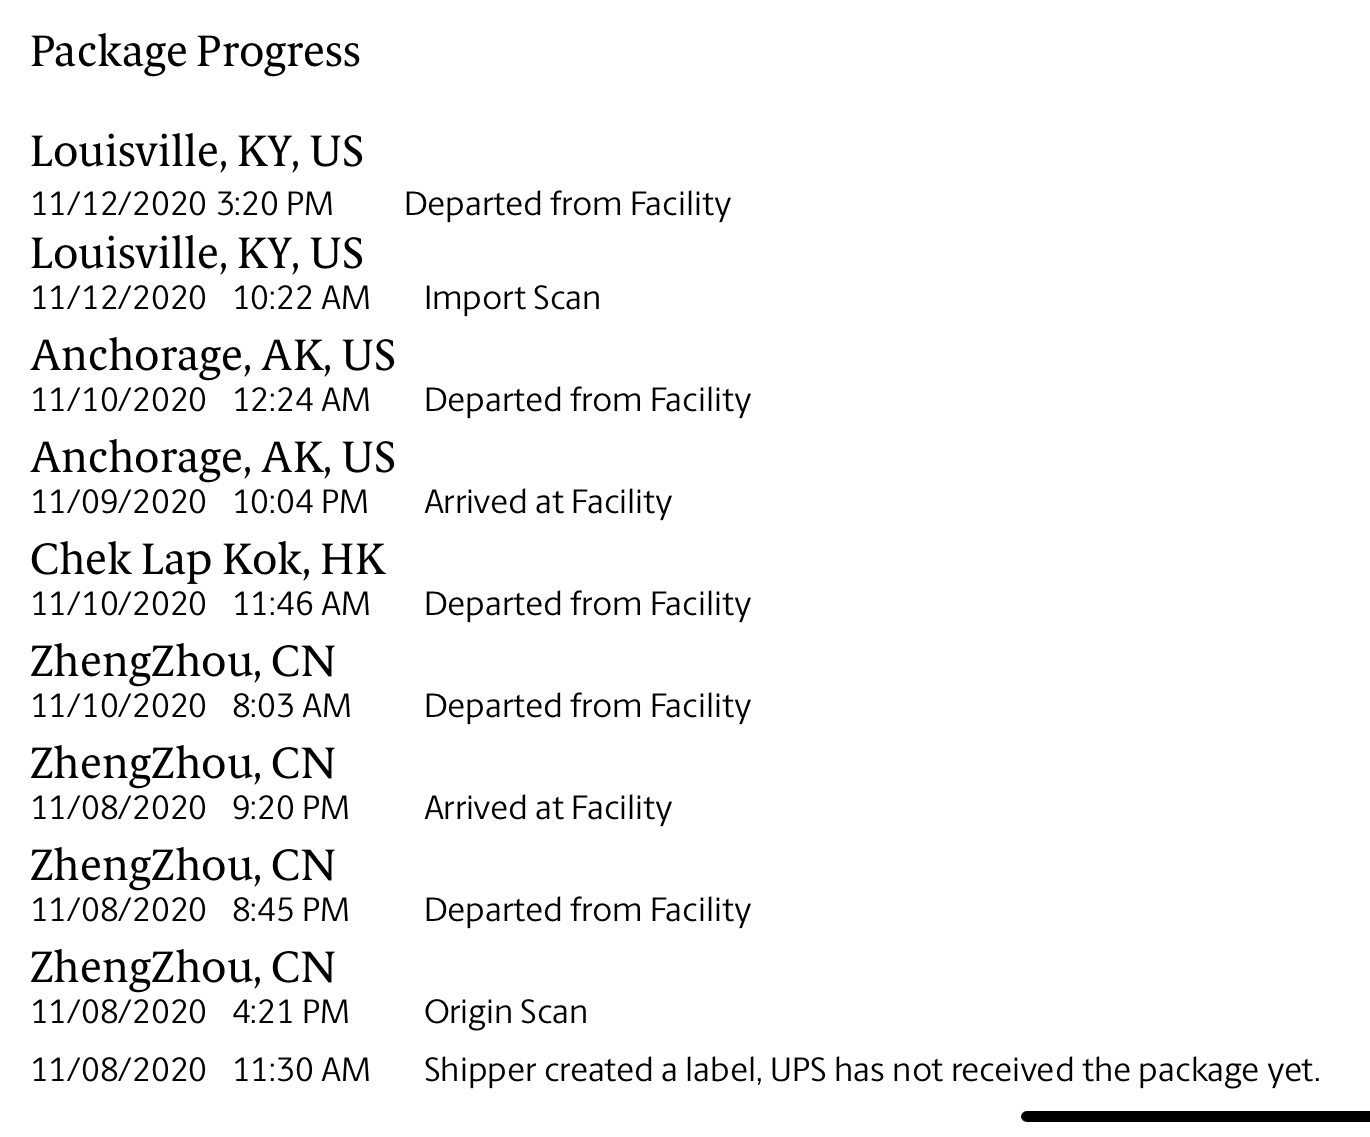Select Anchorage location above the 10:04 PM entry

[x=213, y=458]
